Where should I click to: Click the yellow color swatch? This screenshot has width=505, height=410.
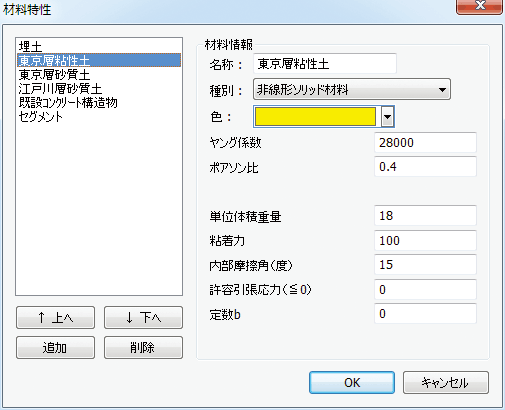(x=315, y=117)
